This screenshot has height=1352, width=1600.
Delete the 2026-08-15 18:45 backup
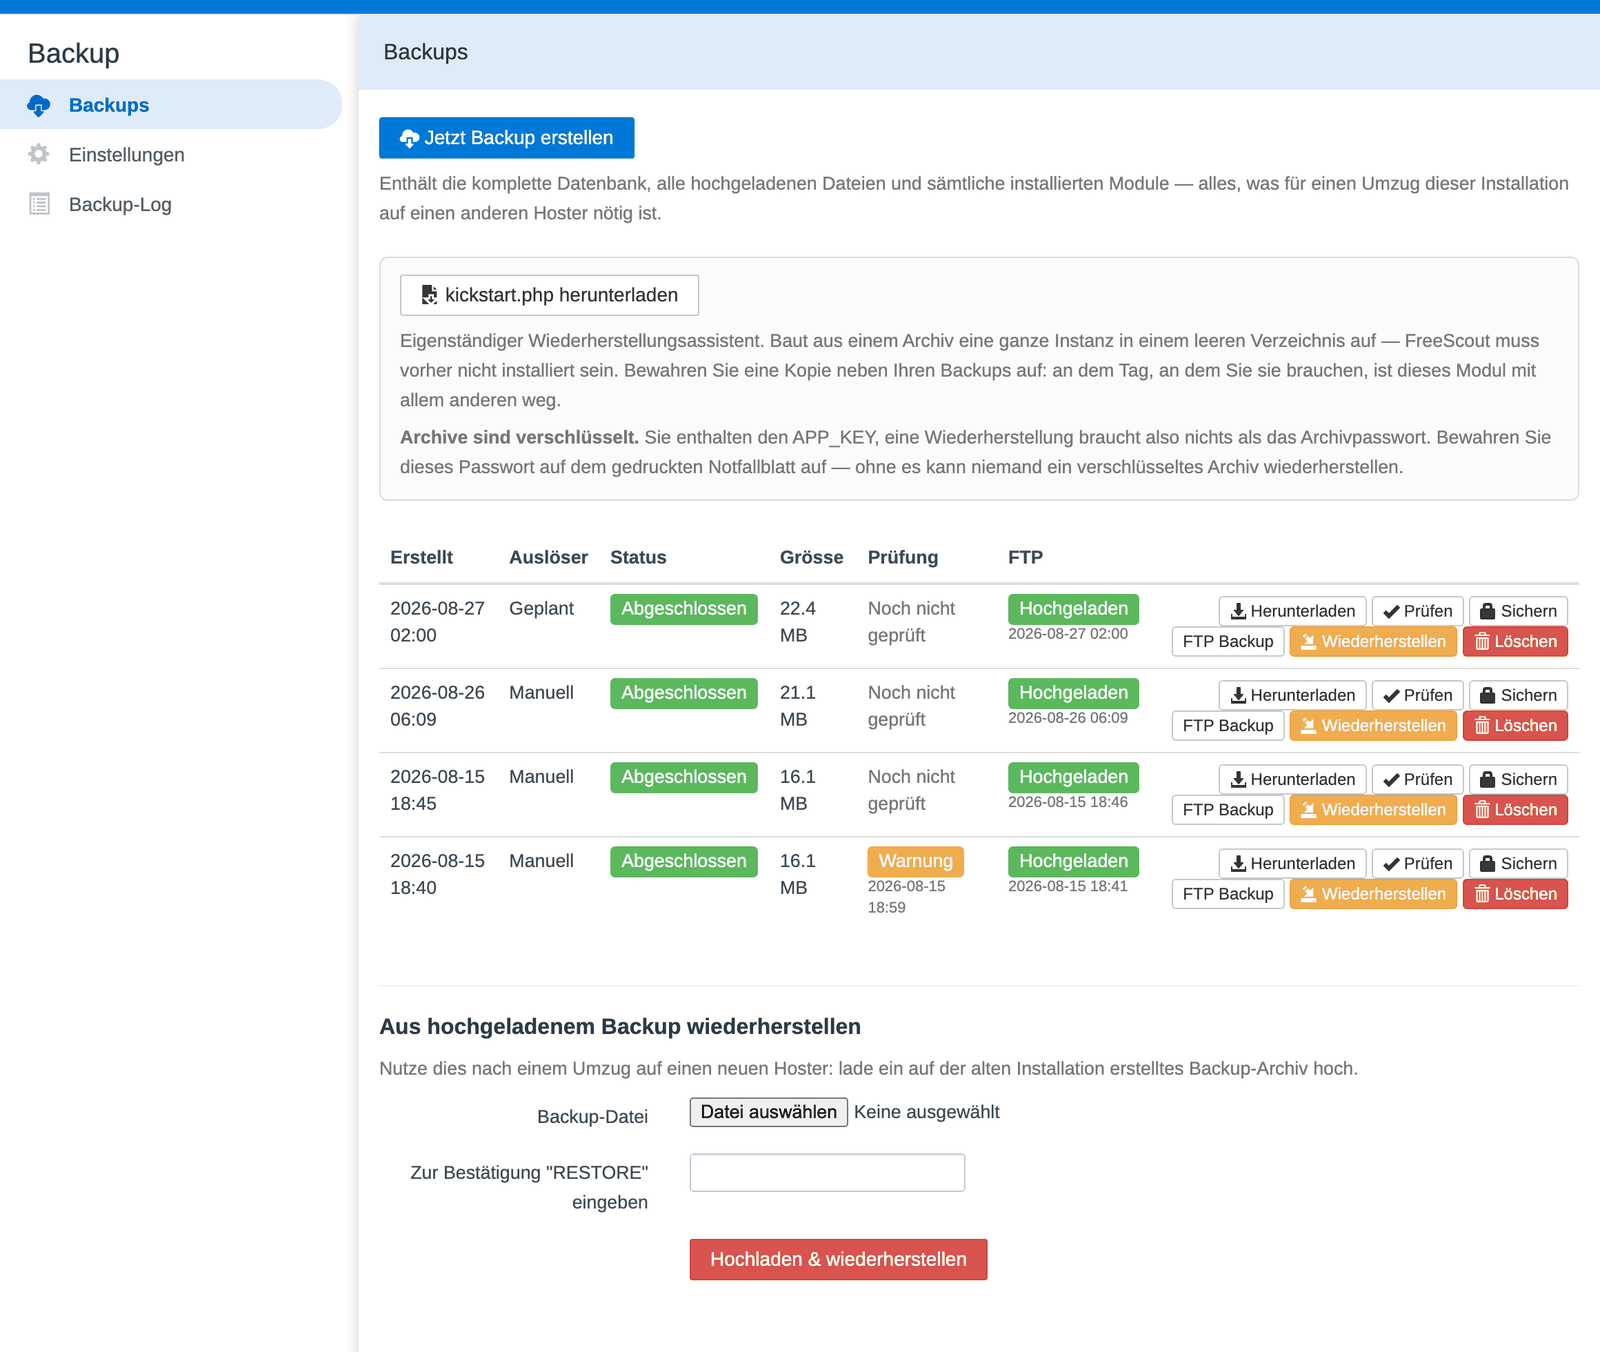point(1515,809)
